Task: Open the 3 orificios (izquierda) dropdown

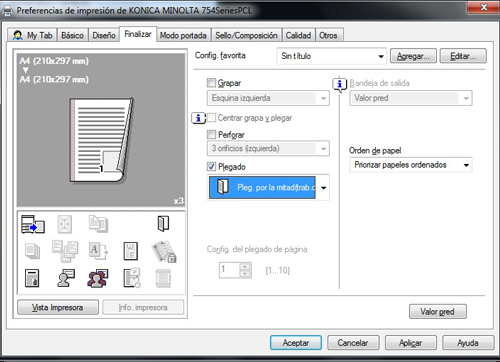Action: [x=268, y=148]
